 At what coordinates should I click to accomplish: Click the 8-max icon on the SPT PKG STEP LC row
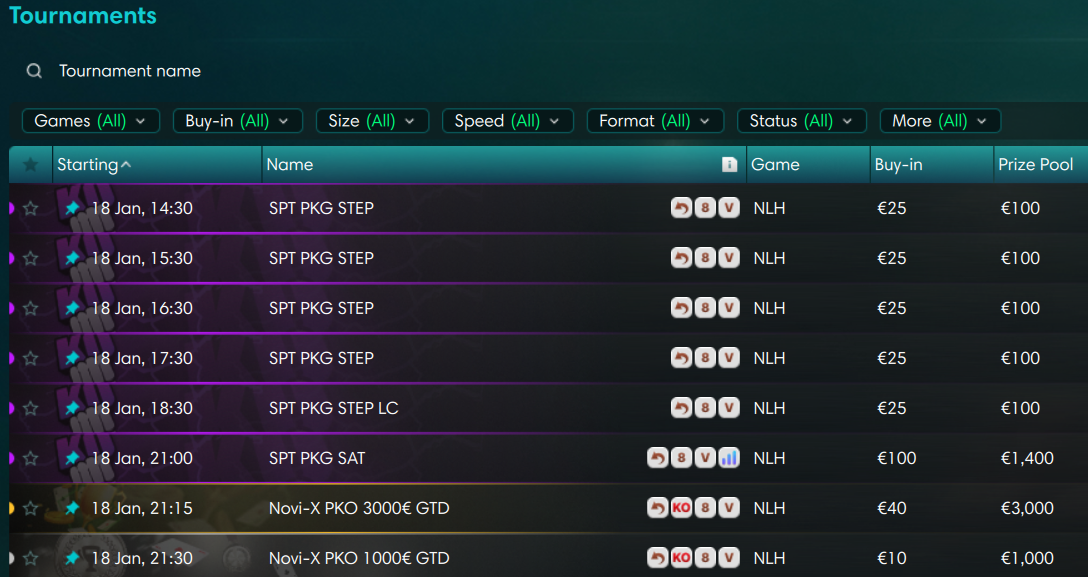click(705, 408)
